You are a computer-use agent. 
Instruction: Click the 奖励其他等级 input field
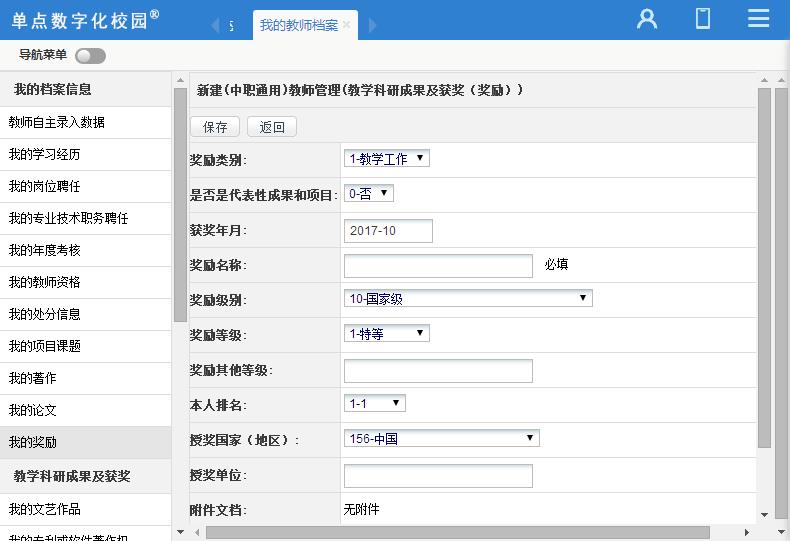[438, 371]
